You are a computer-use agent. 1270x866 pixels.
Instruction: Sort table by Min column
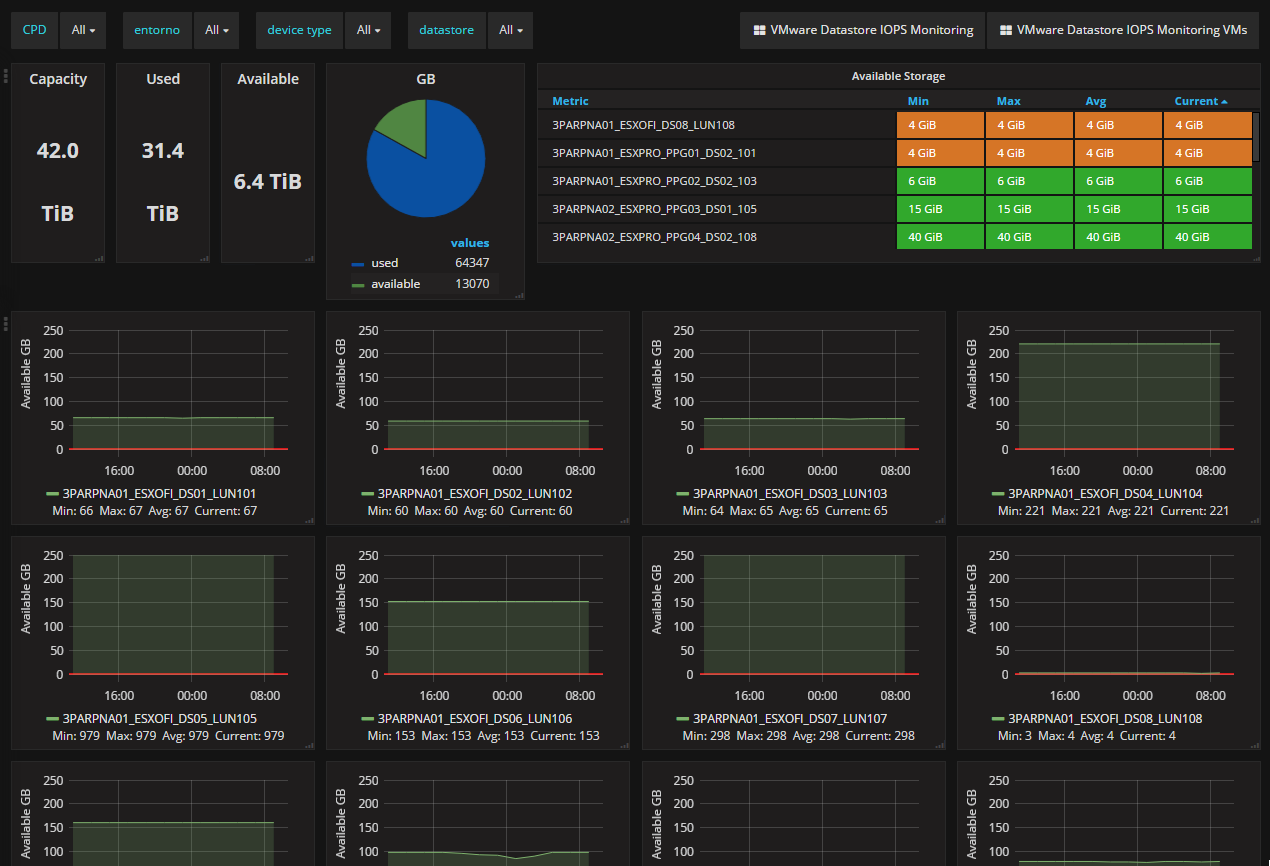(x=918, y=101)
